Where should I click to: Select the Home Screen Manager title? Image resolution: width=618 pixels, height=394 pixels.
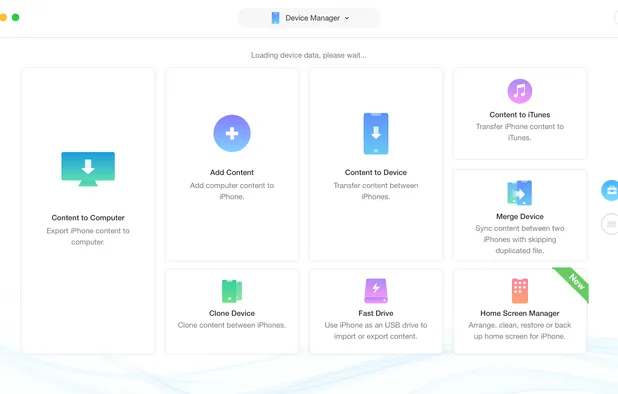click(x=519, y=313)
